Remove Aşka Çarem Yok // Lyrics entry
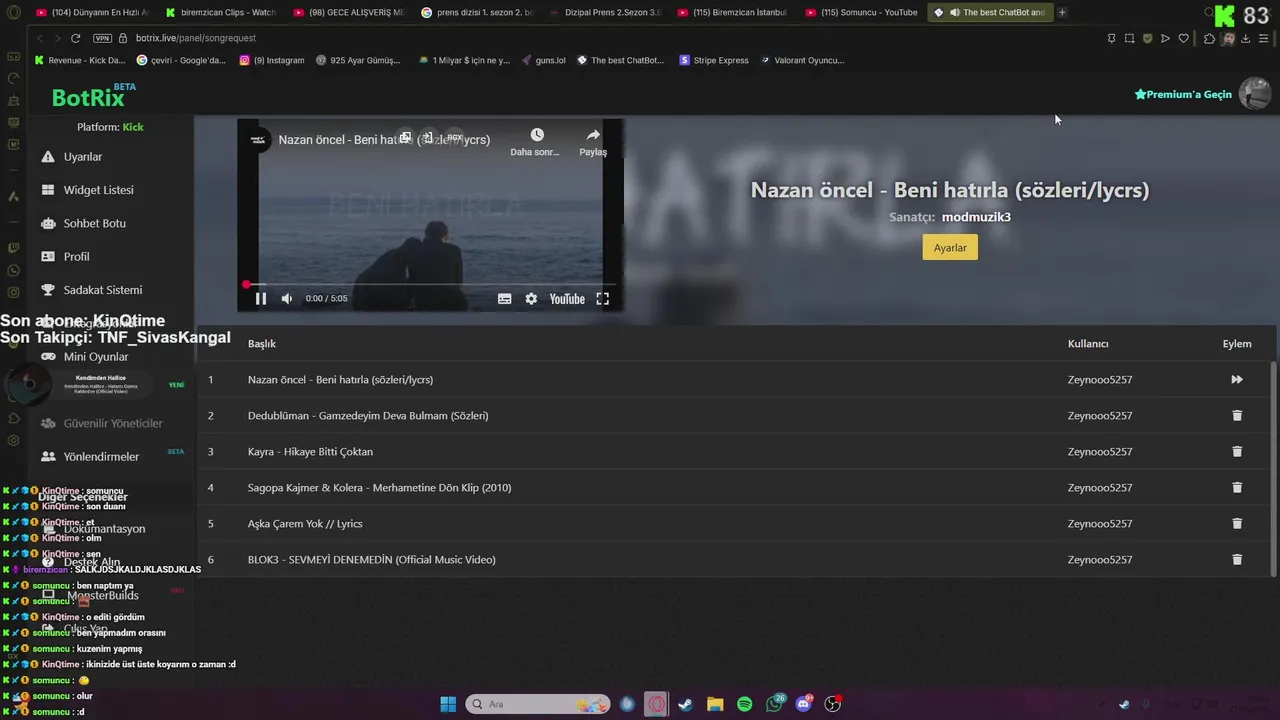This screenshot has width=1280, height=720. [x=1237, y=523]
